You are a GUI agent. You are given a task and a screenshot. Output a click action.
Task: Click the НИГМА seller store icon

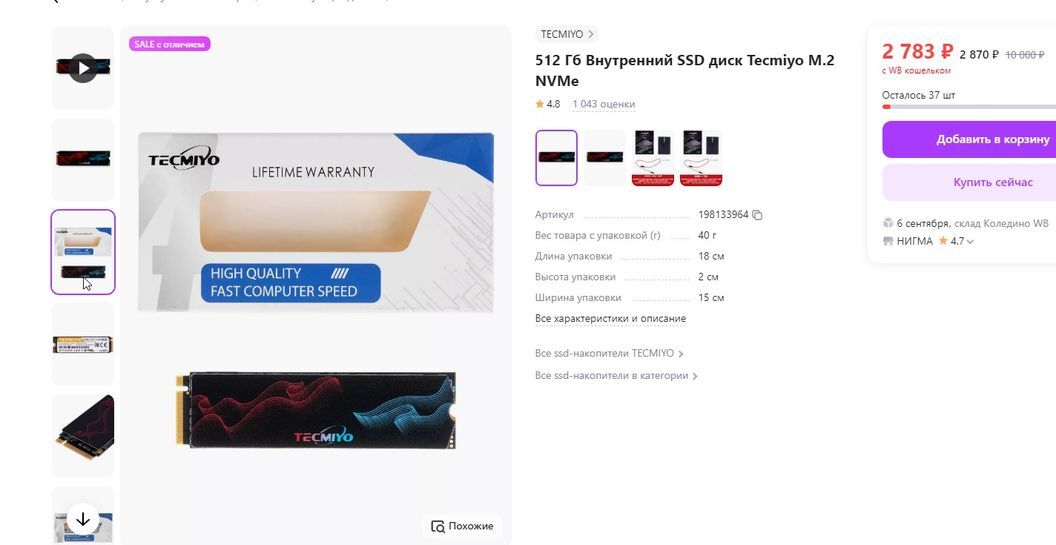tap(888, 241)
